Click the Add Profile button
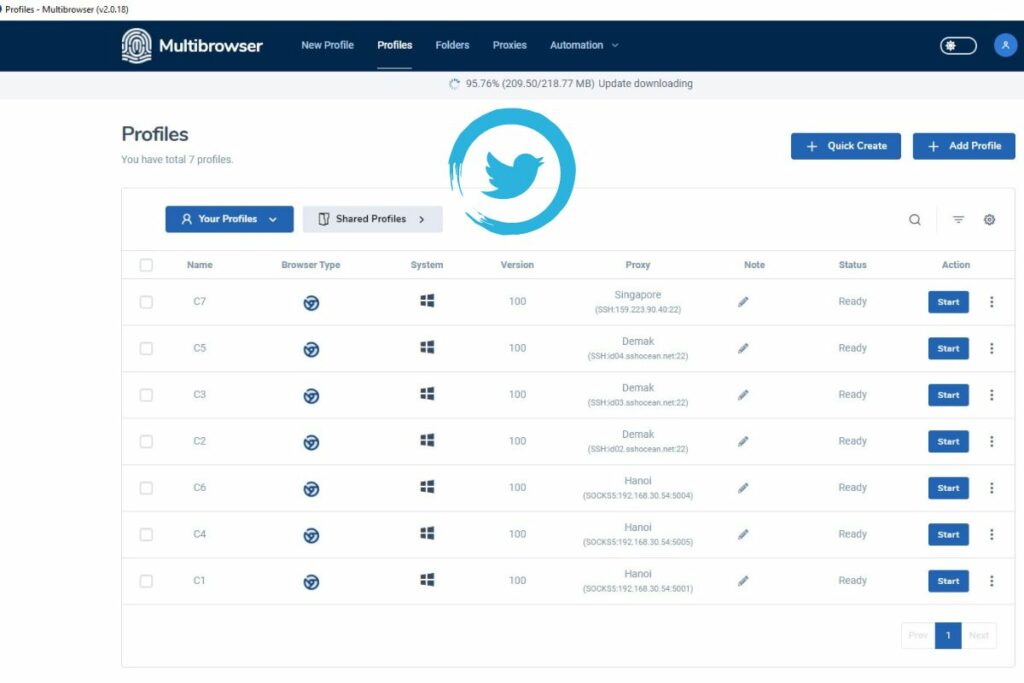1024x683 pixels. tap(964, 146)
